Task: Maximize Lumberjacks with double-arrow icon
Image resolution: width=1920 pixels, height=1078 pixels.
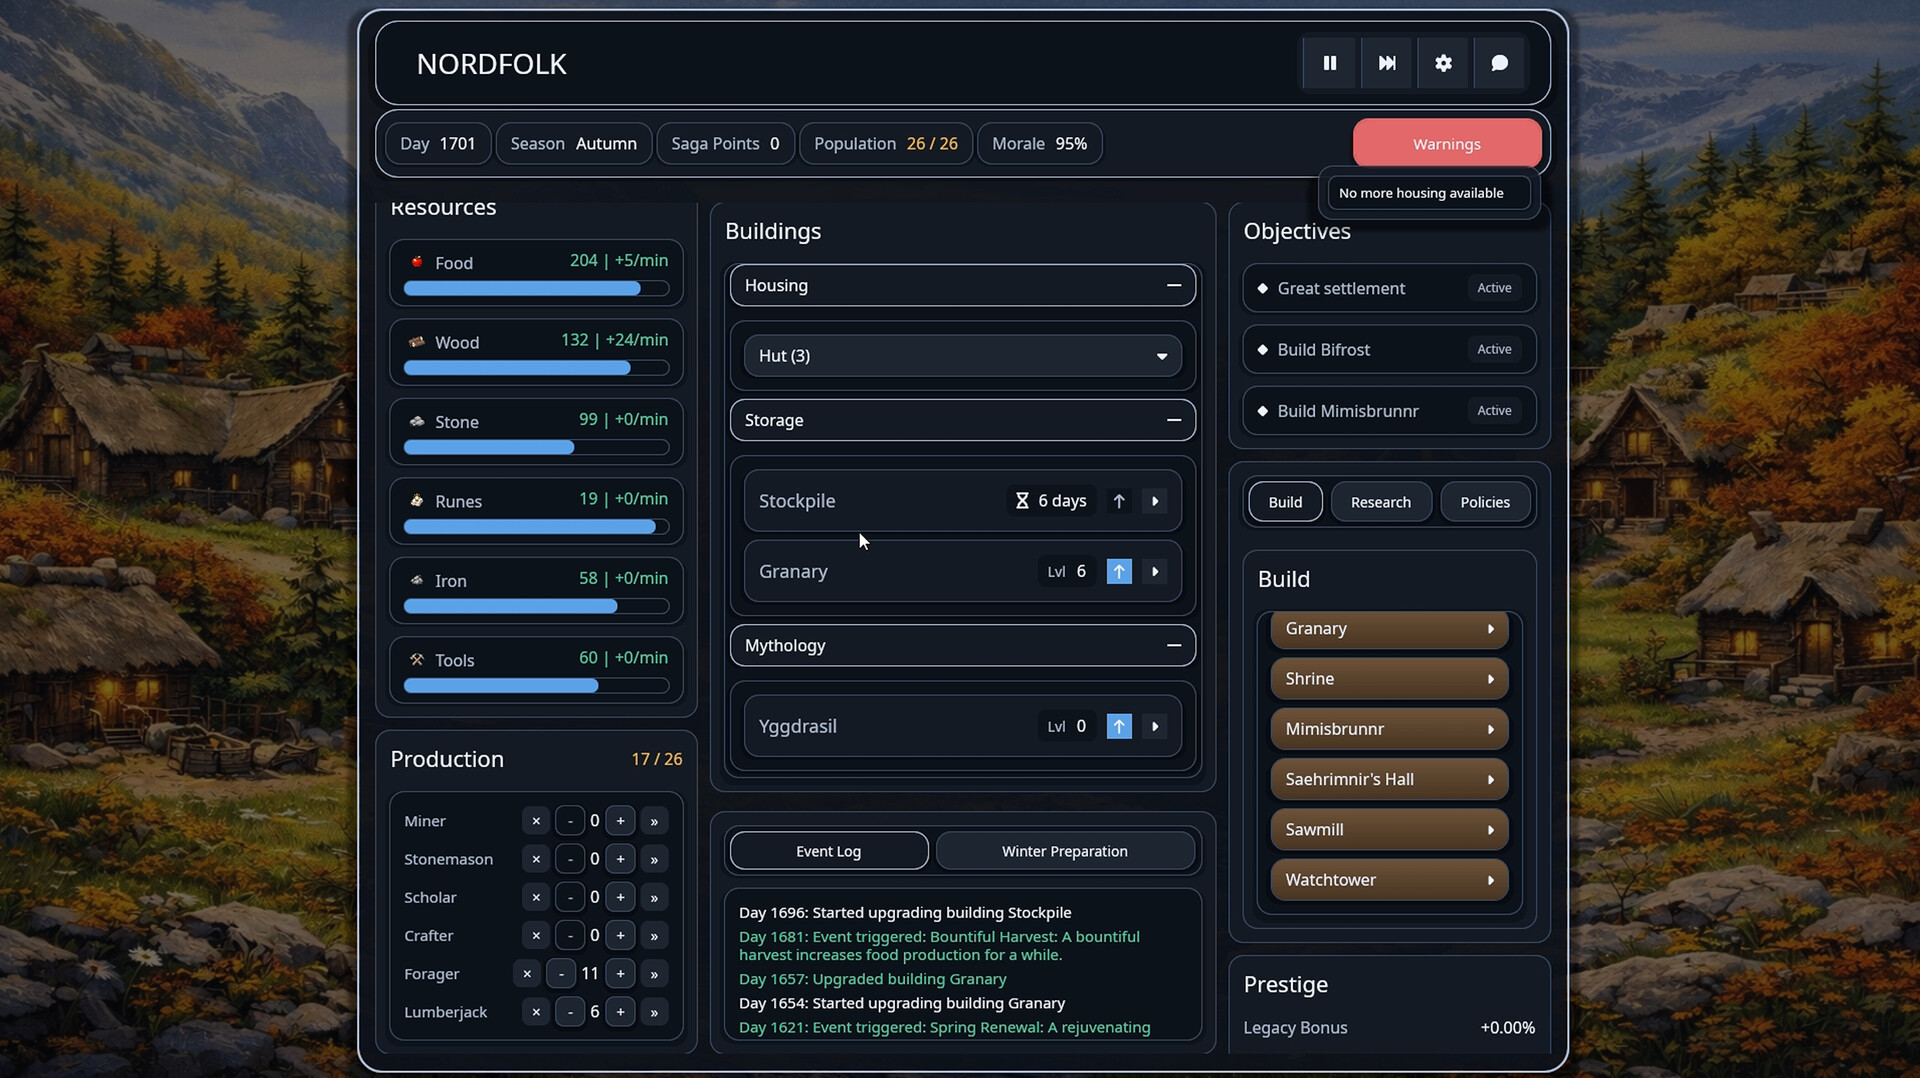Action: tap(654, 1012)
